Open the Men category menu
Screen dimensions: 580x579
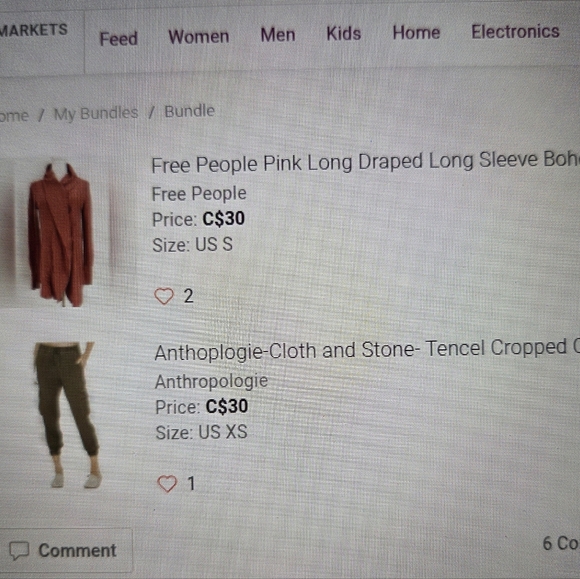[x=278, y=35]
